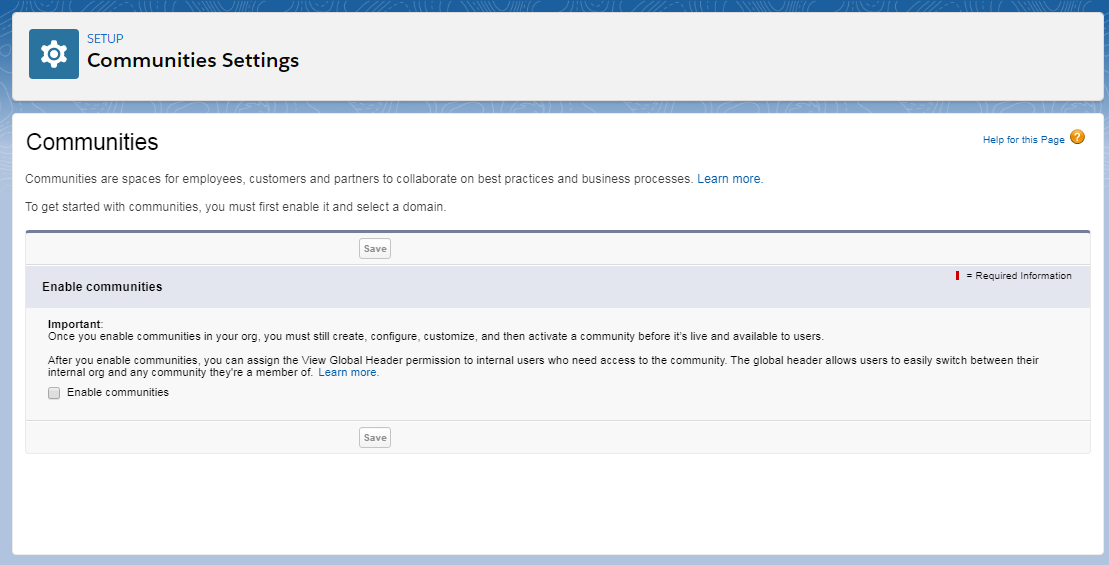Viewport: 1109px width, 565px height.
Task: Click the Enable communities section header
Action: click(103, 286)
